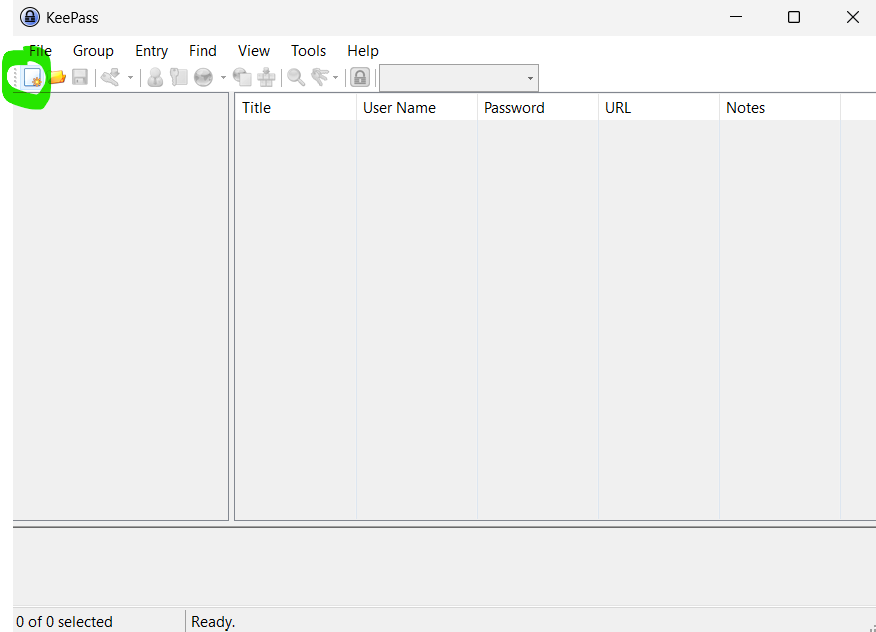Click the Perform Auto-Type toolbar icon

pyautogui.click(x=266, y=78)
